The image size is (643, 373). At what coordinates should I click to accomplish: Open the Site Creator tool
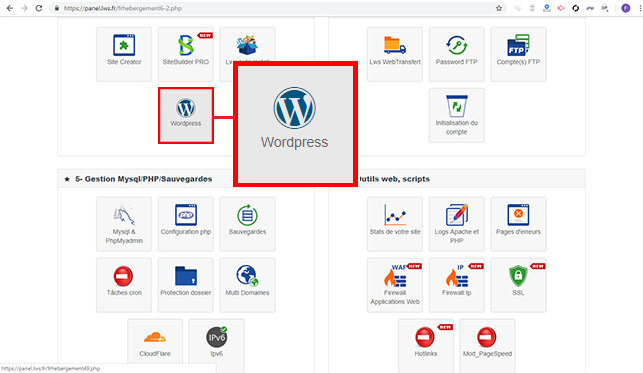pyautogui.click(x=124, y=54)
